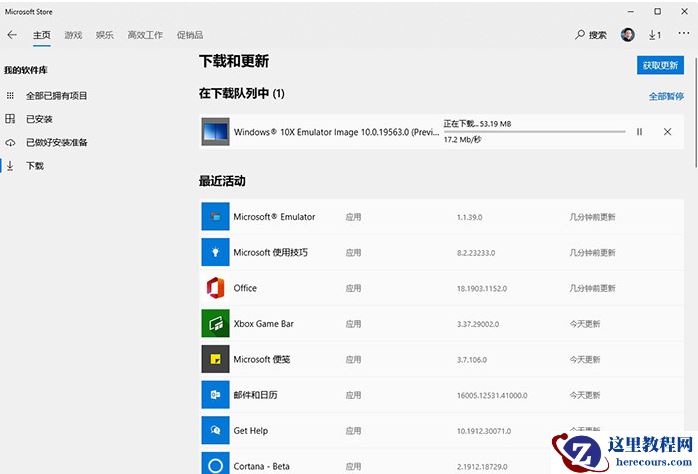Click the Microsoft 使用技巧 lightbulb icon
This screenshot has width=698, height=474.
click(215, 252)
